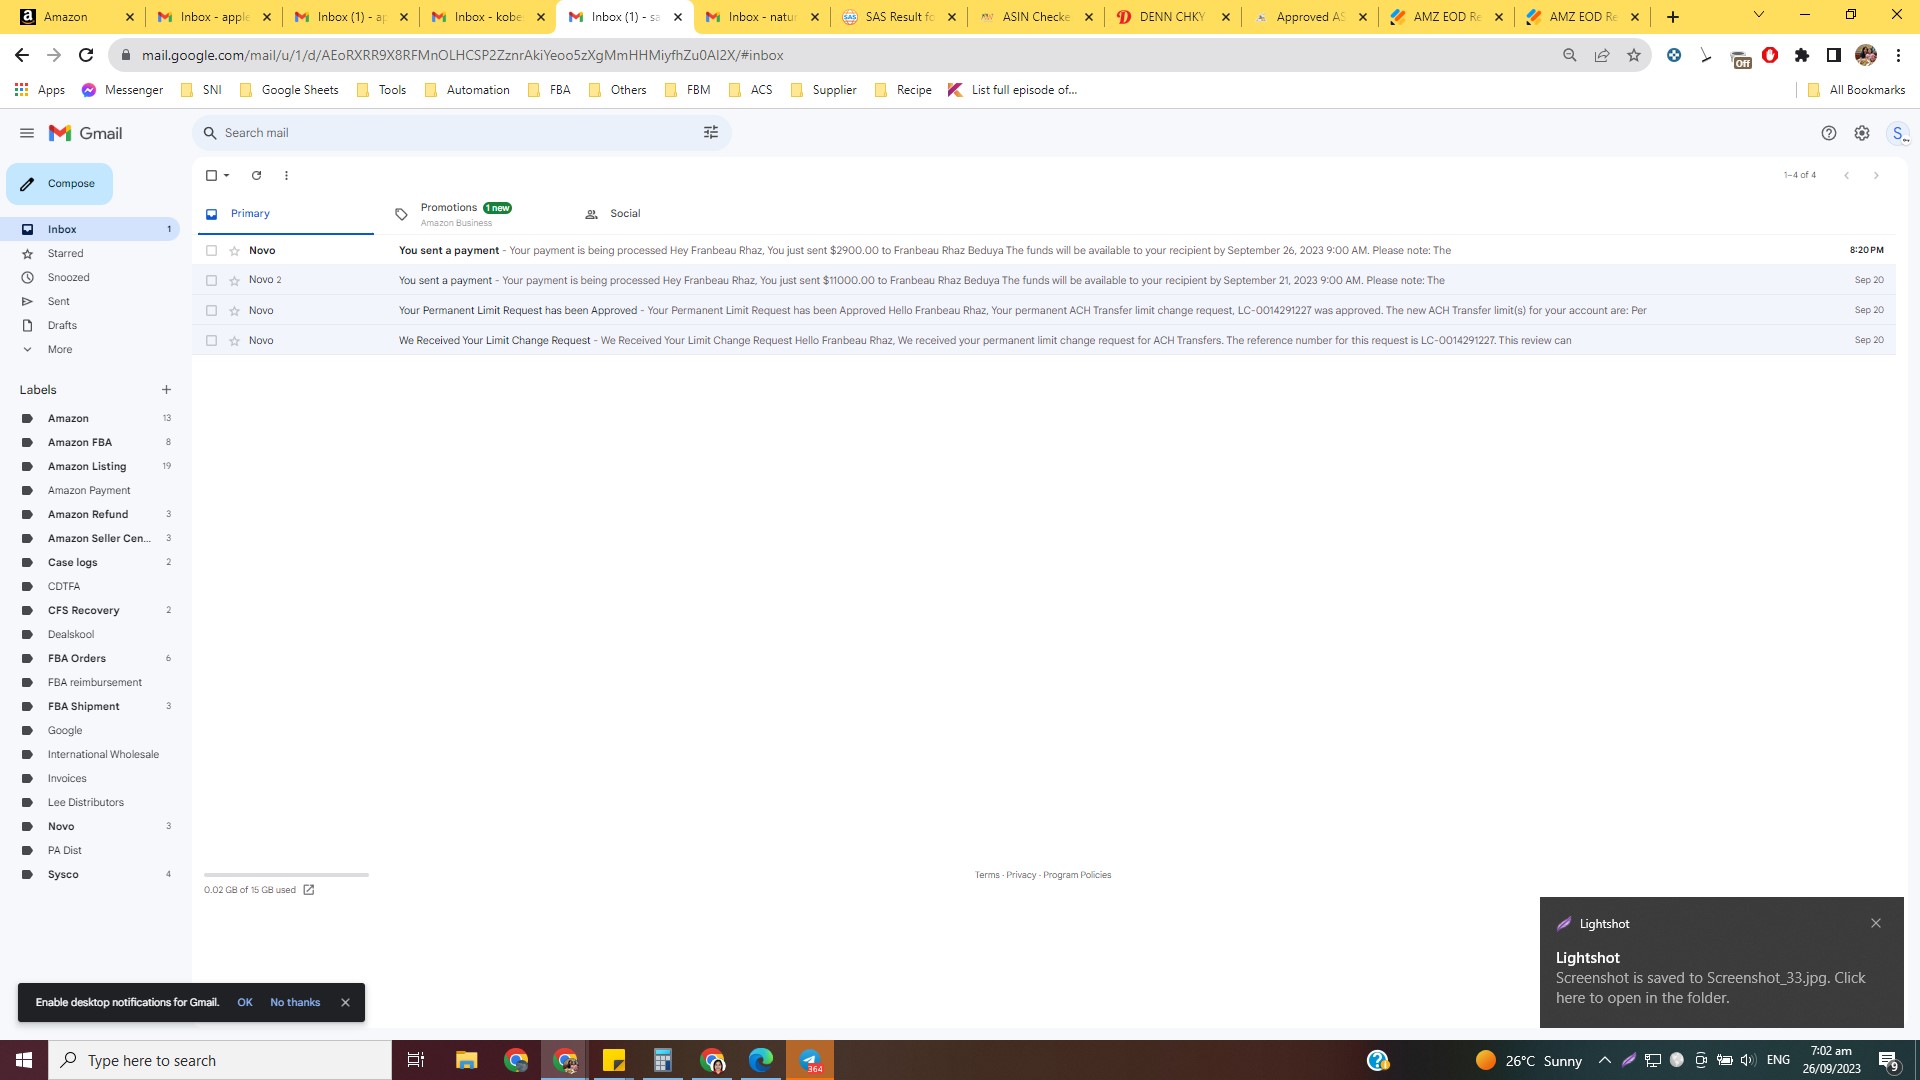Viewport: 1920px width, 1080px height.
Task: Star the Permanent Limit Request Approved email
Action: pyautogui.click(x=234, y=311)
